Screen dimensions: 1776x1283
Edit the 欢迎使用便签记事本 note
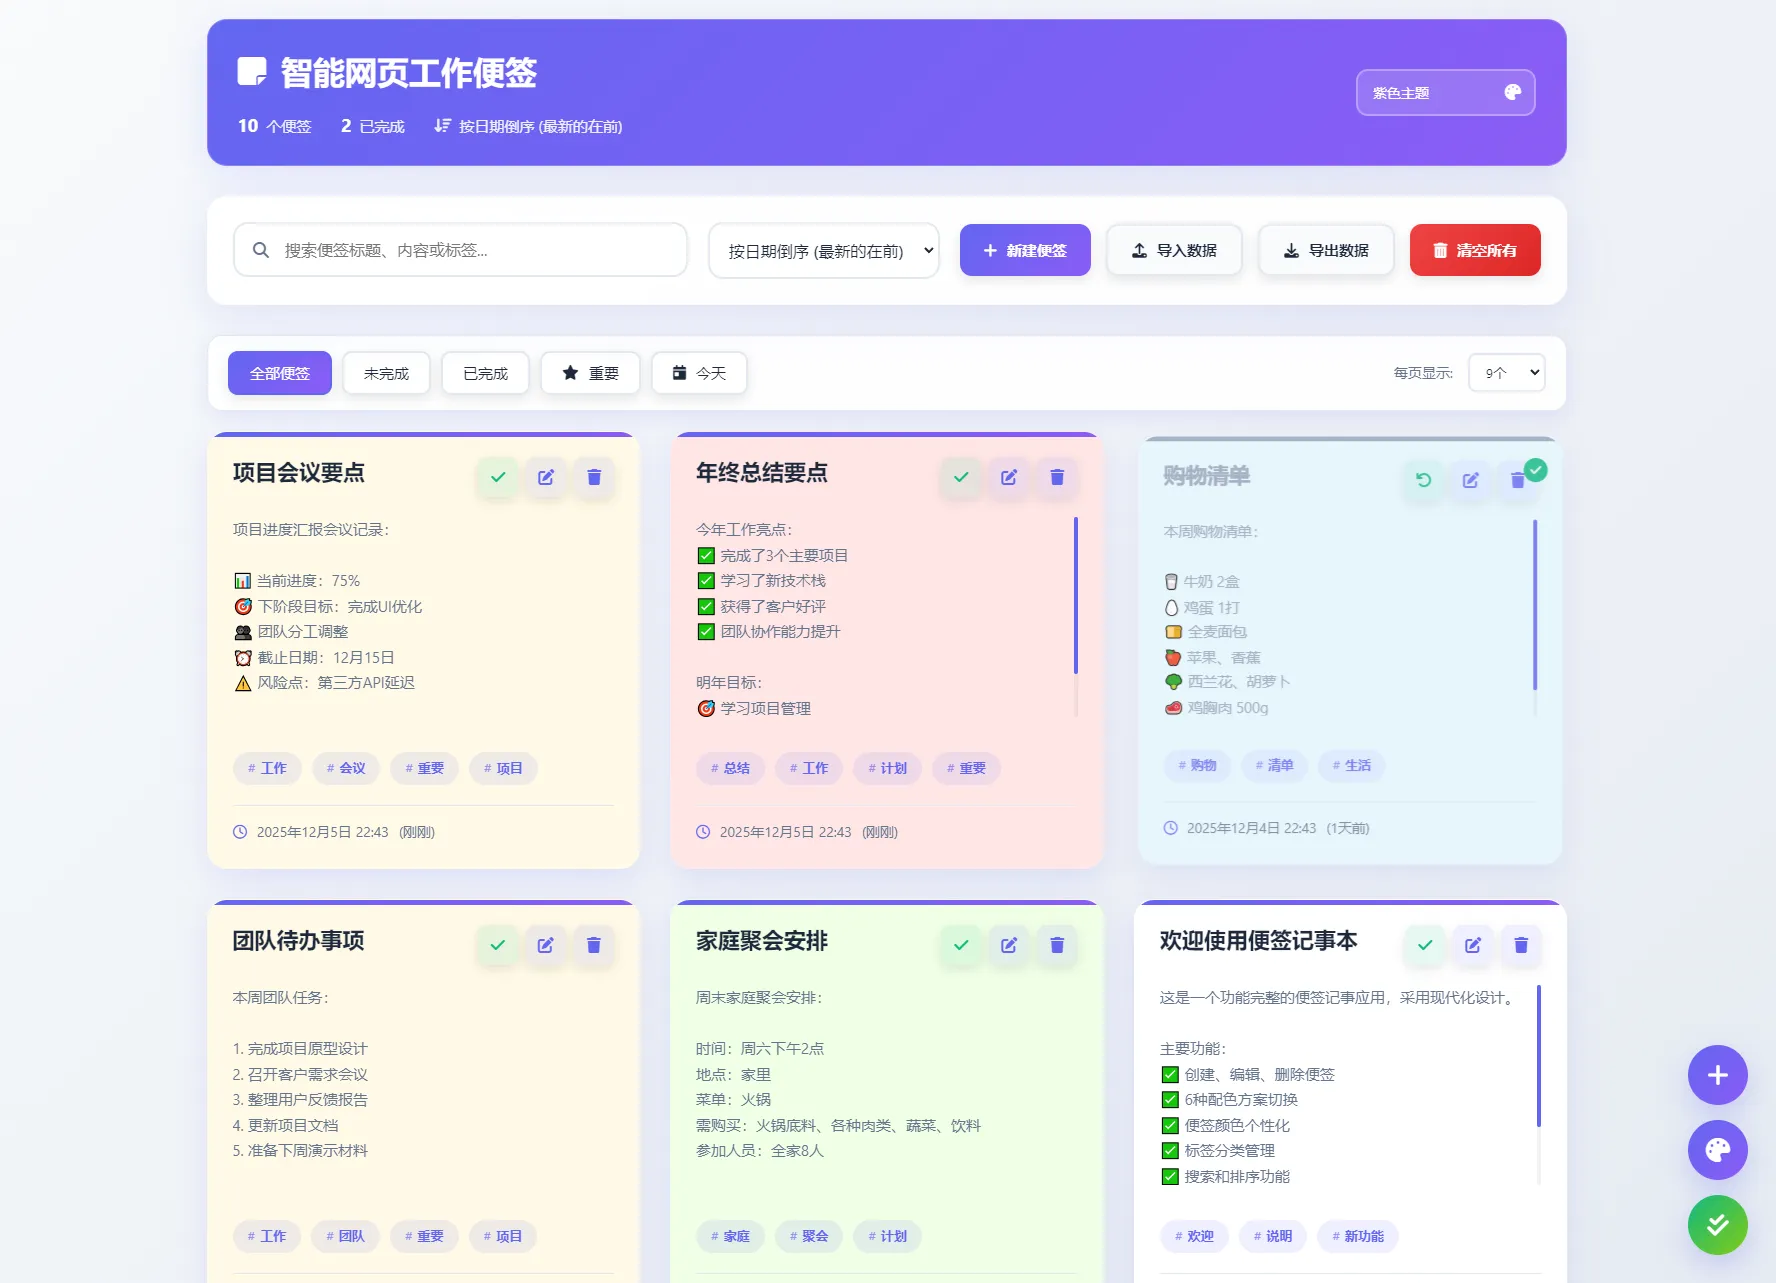coord(1472,945)
